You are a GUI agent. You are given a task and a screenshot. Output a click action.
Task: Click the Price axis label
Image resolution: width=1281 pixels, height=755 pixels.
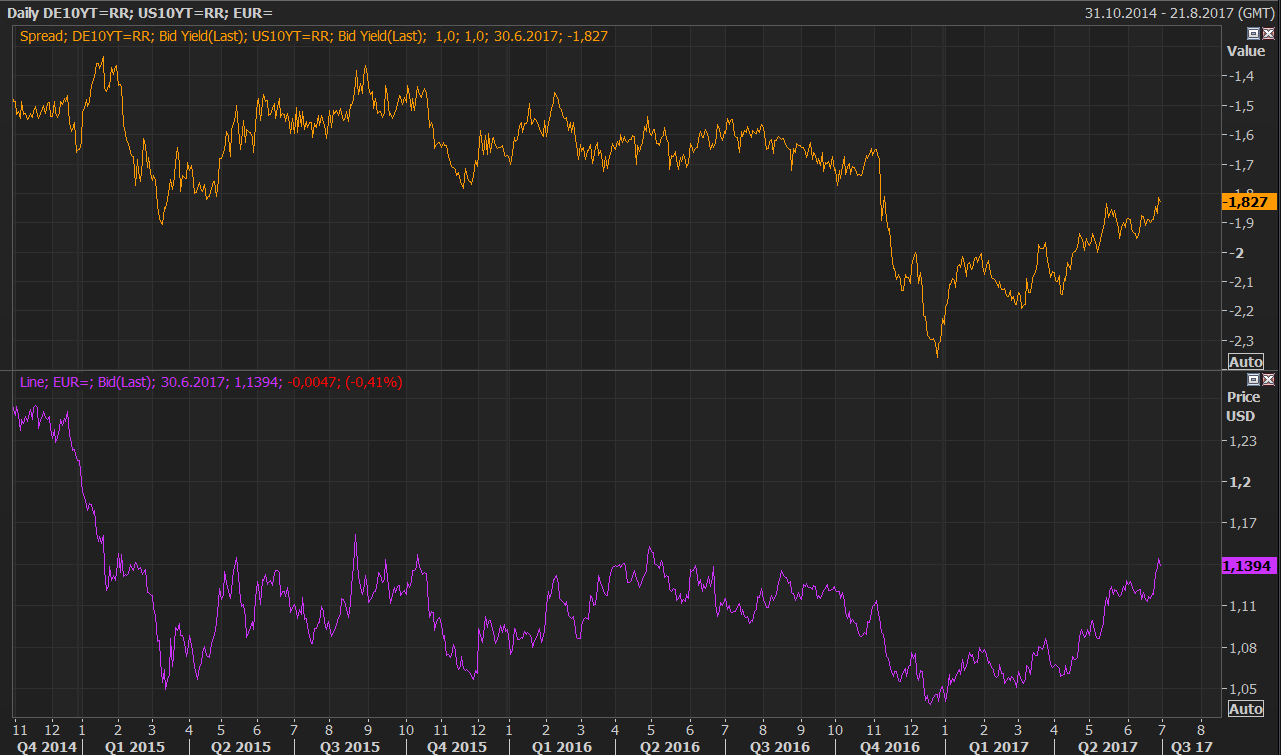click(1243, 397)
